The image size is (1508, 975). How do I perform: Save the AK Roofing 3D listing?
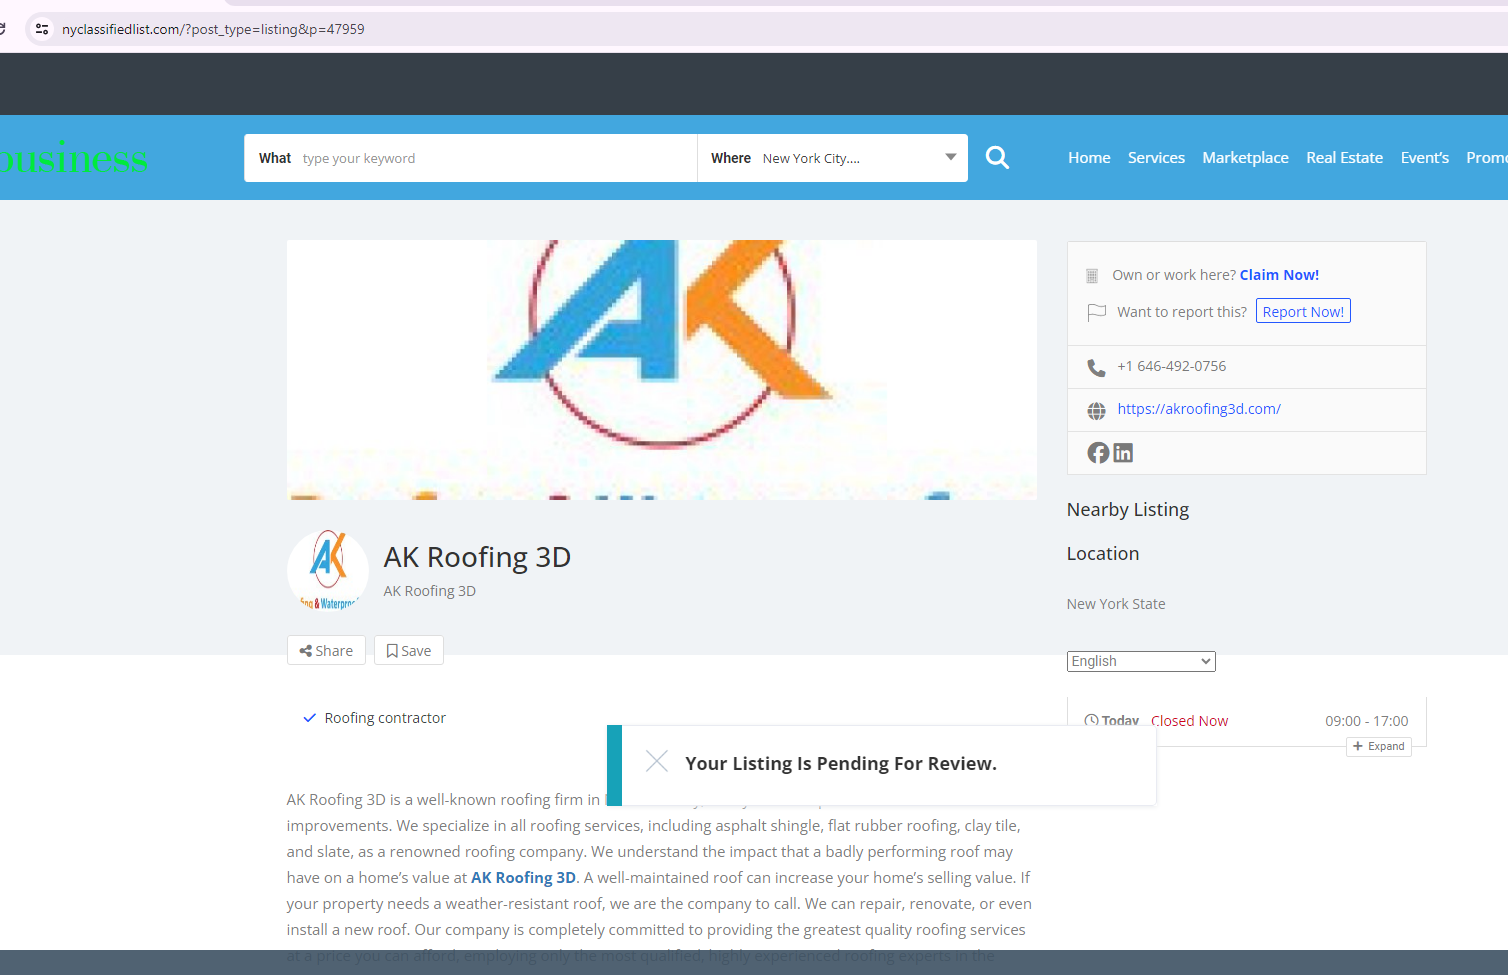tap(409, 650)
